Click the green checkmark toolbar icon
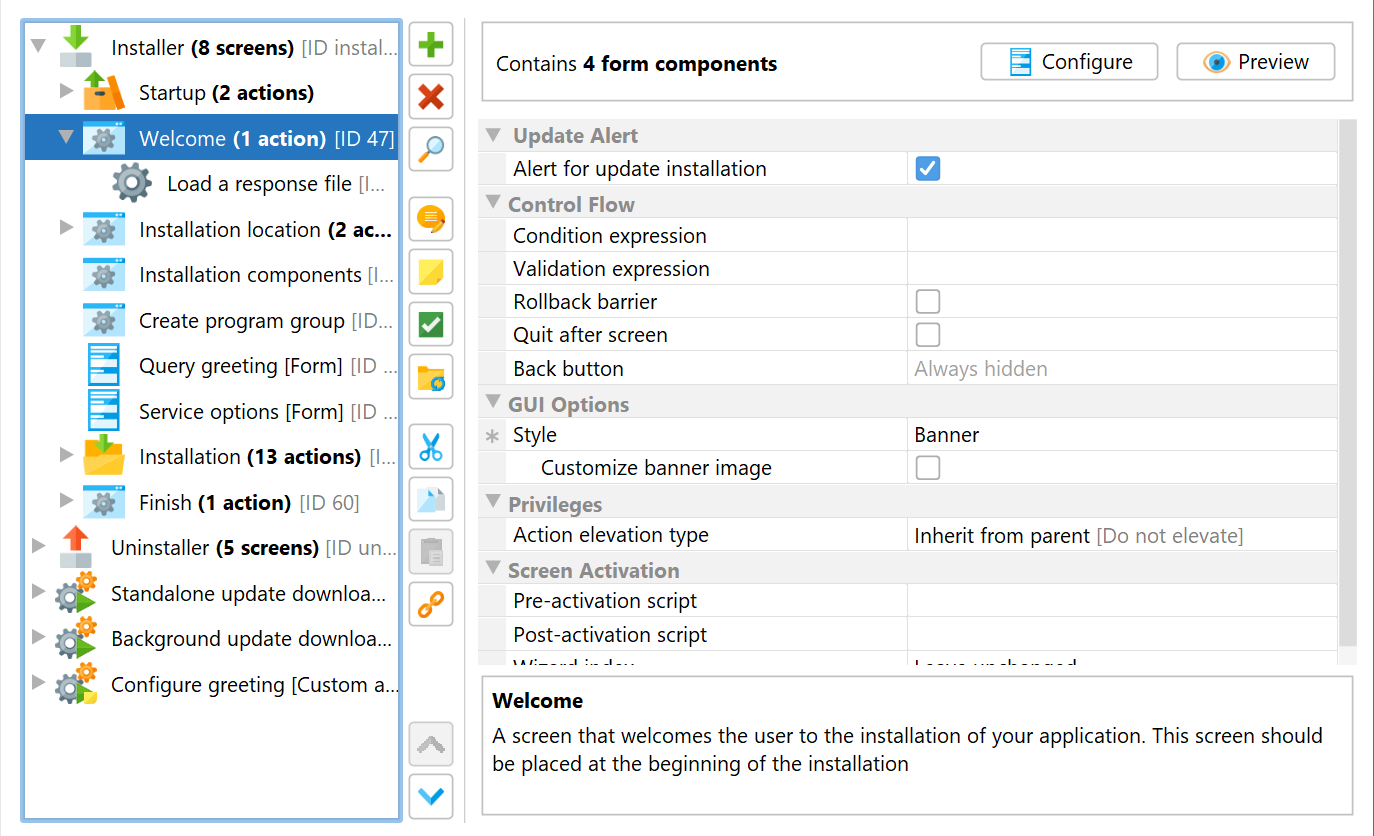 pyautogui.click(x=431, y=324)
